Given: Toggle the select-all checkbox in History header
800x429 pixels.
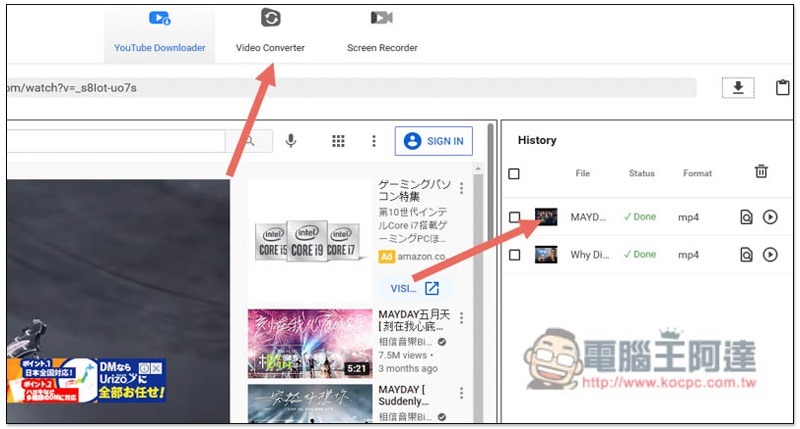Looking at the screenshot, I should coord(514,174).
